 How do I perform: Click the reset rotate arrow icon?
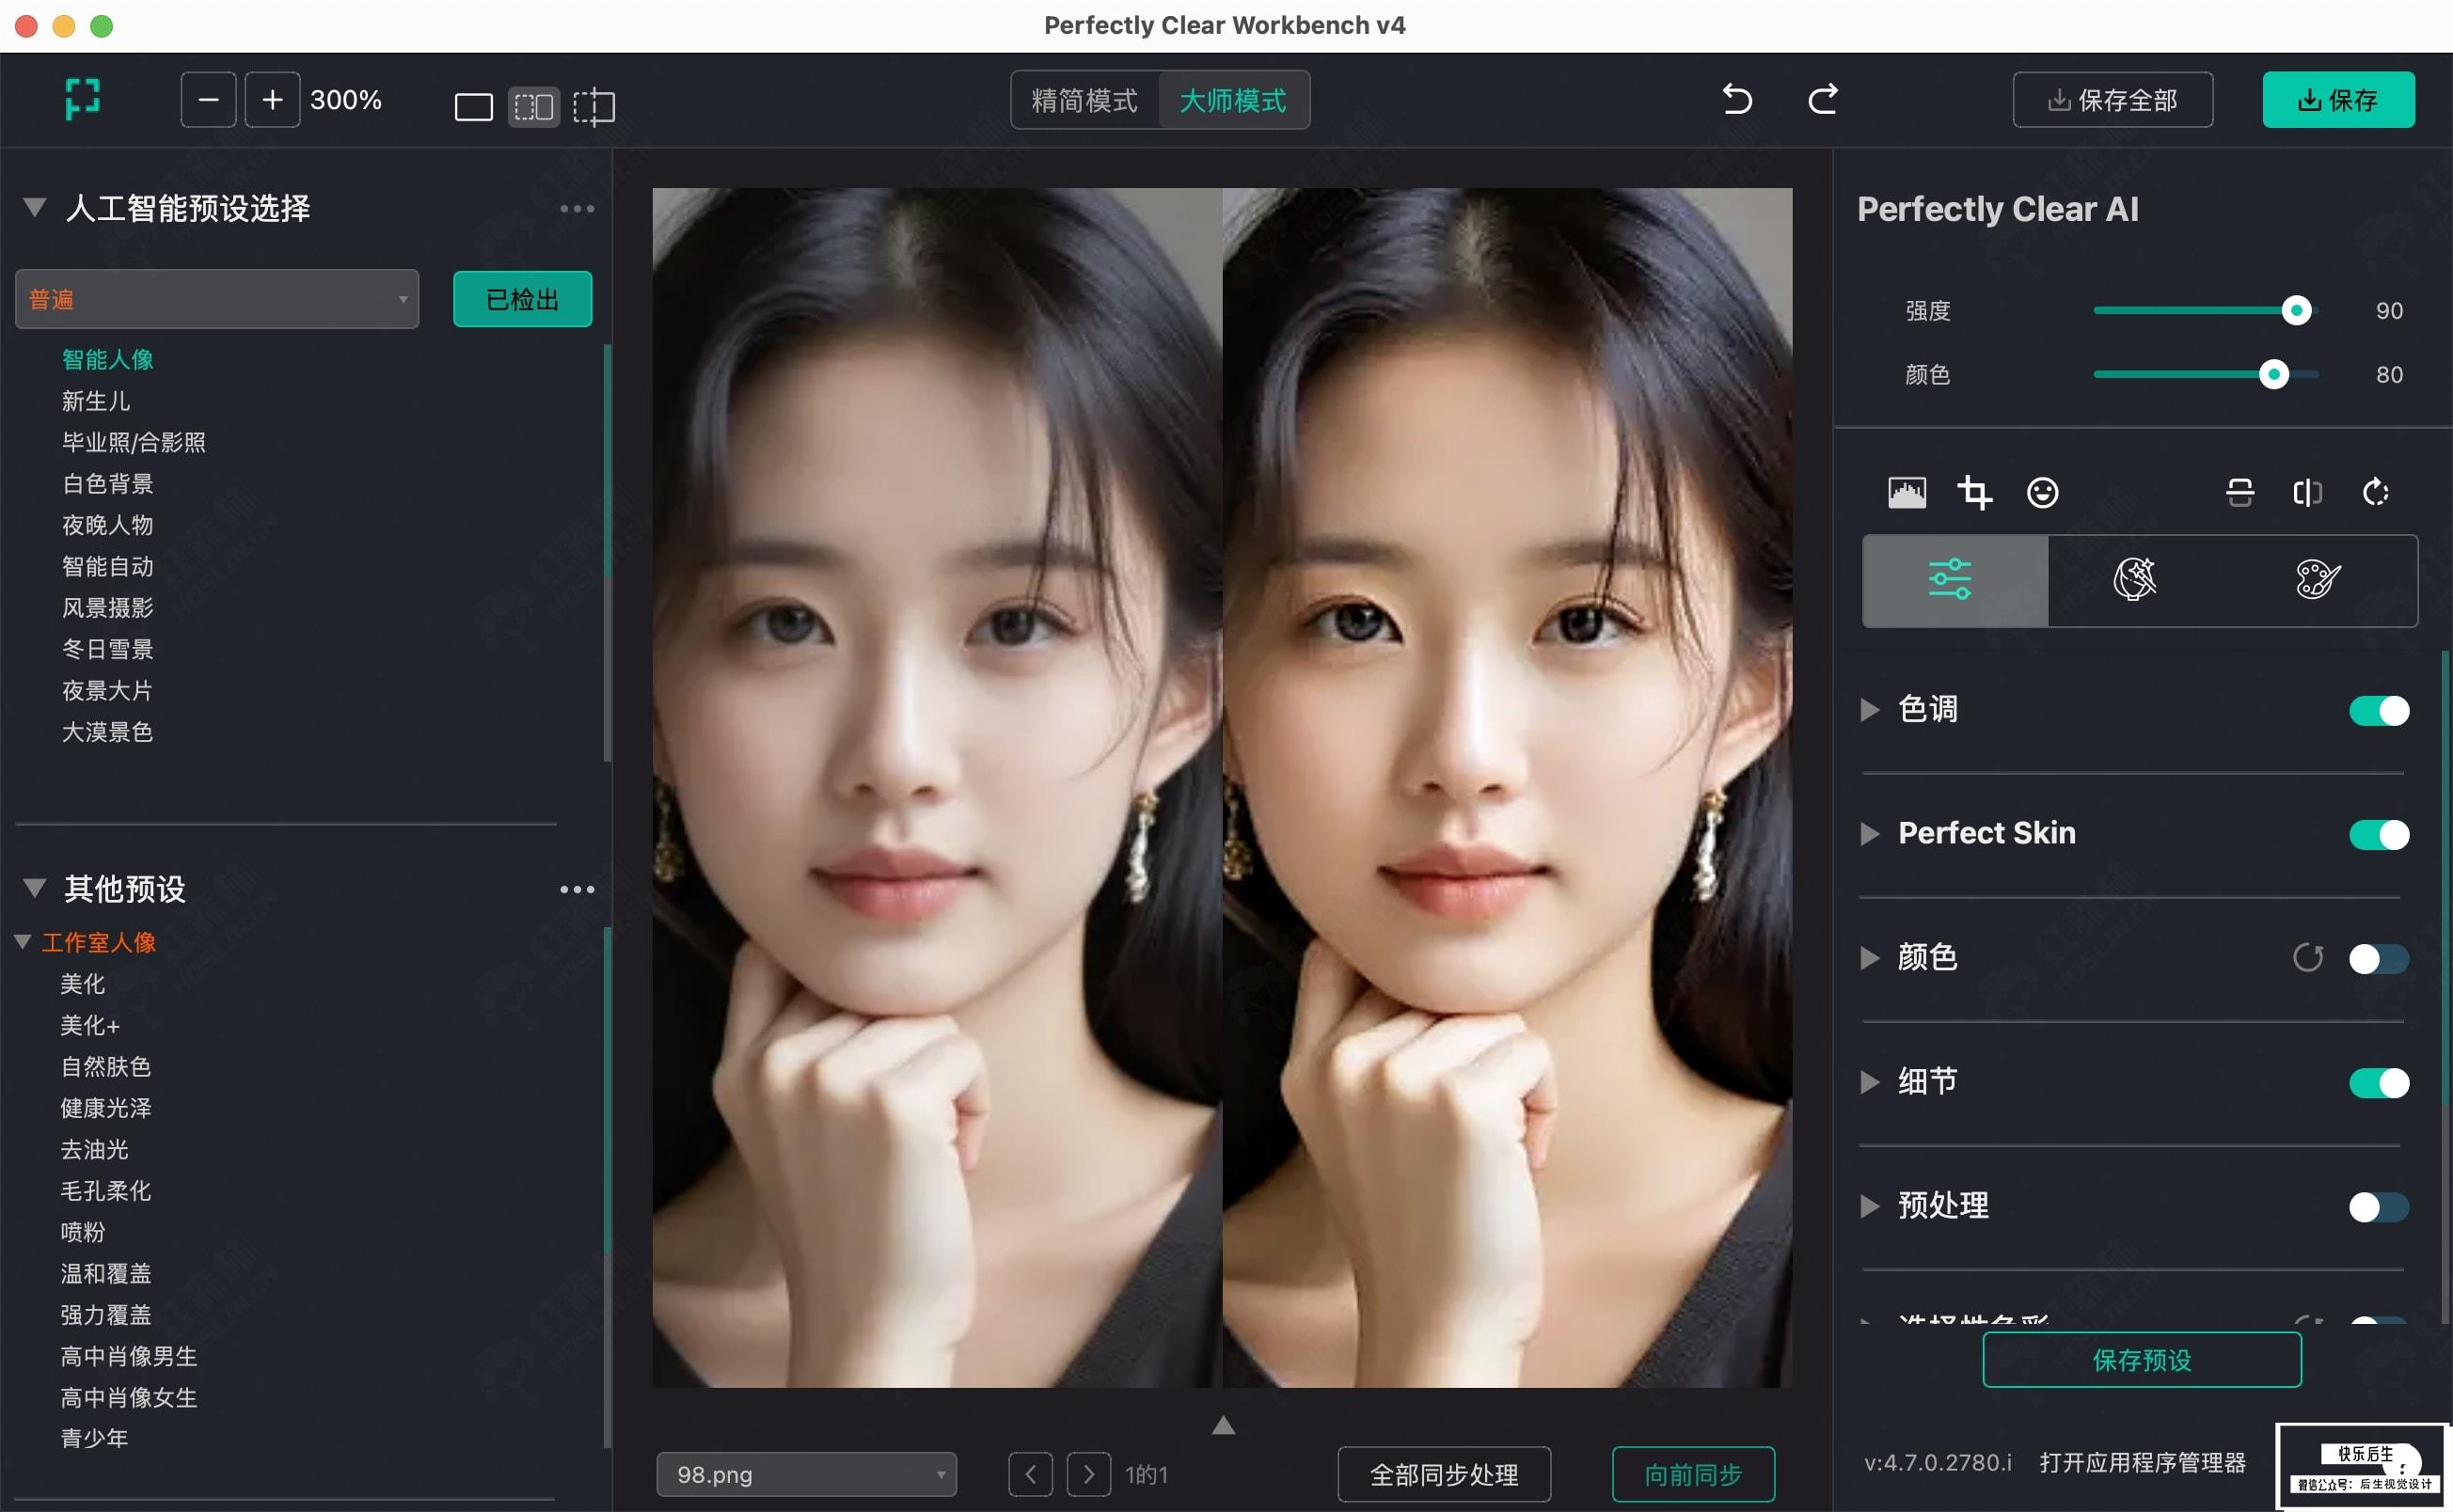(2375, 493)
